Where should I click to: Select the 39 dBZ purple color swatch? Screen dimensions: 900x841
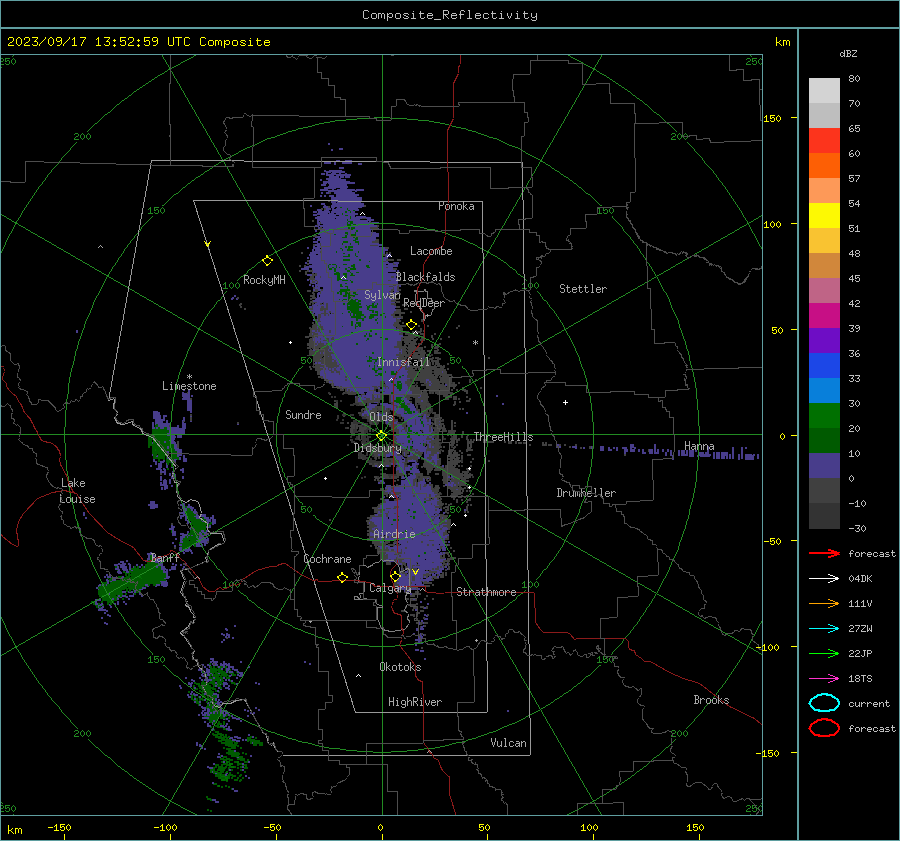coord(824,340)
